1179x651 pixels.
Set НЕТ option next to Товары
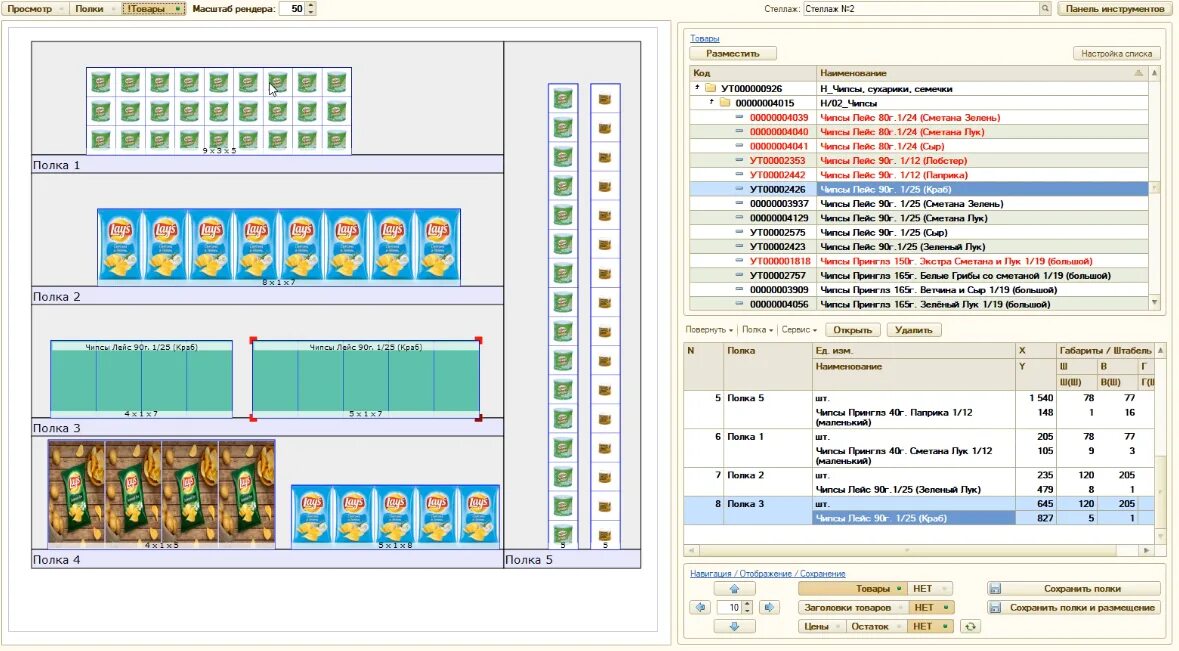[x=929, y=589]
